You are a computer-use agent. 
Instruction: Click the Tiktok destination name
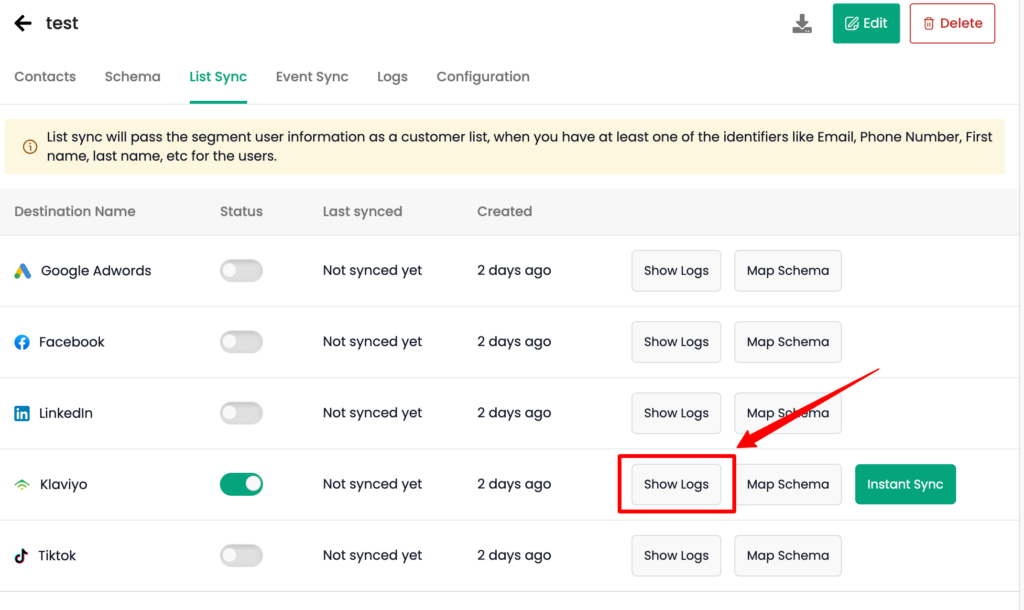point(57,556)
